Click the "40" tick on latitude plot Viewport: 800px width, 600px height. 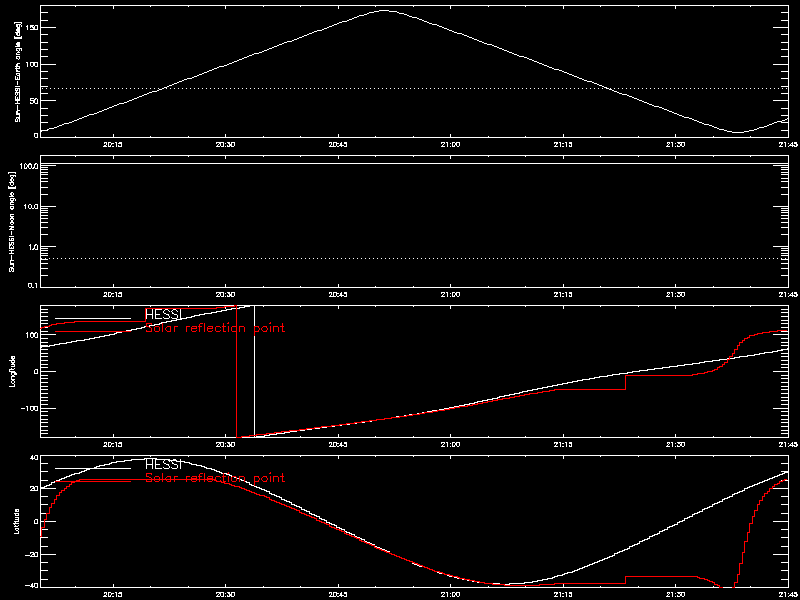[x=33, y=458]
